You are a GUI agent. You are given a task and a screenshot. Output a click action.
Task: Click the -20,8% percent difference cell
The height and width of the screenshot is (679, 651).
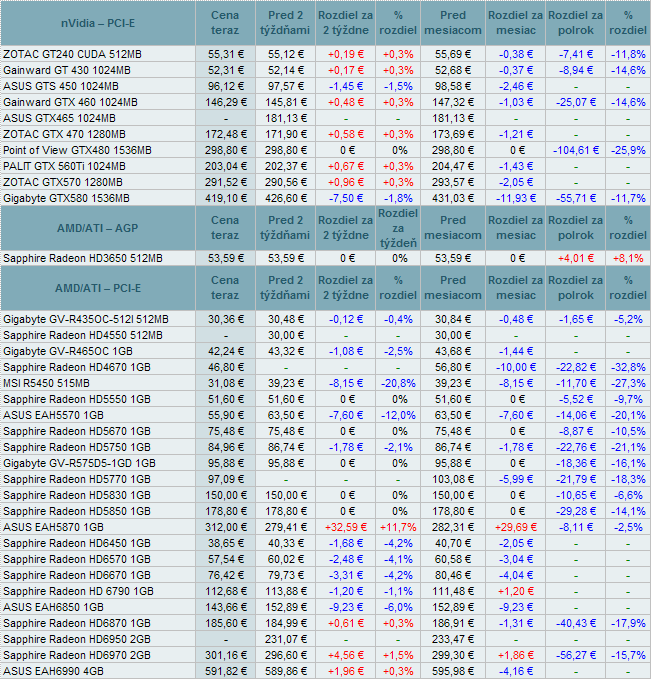(x=398, y=384)
